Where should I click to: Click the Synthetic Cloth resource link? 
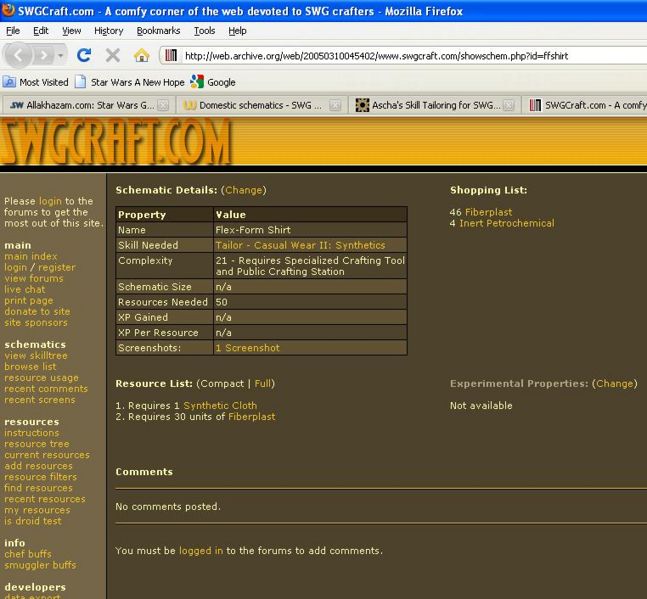tap(220, 406)
